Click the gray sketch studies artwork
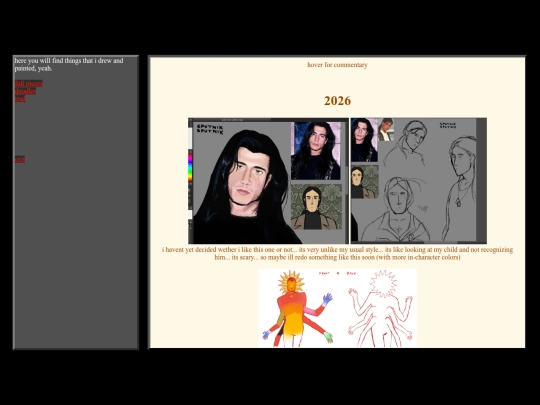The image size is (540, 405). pos(418,181)
